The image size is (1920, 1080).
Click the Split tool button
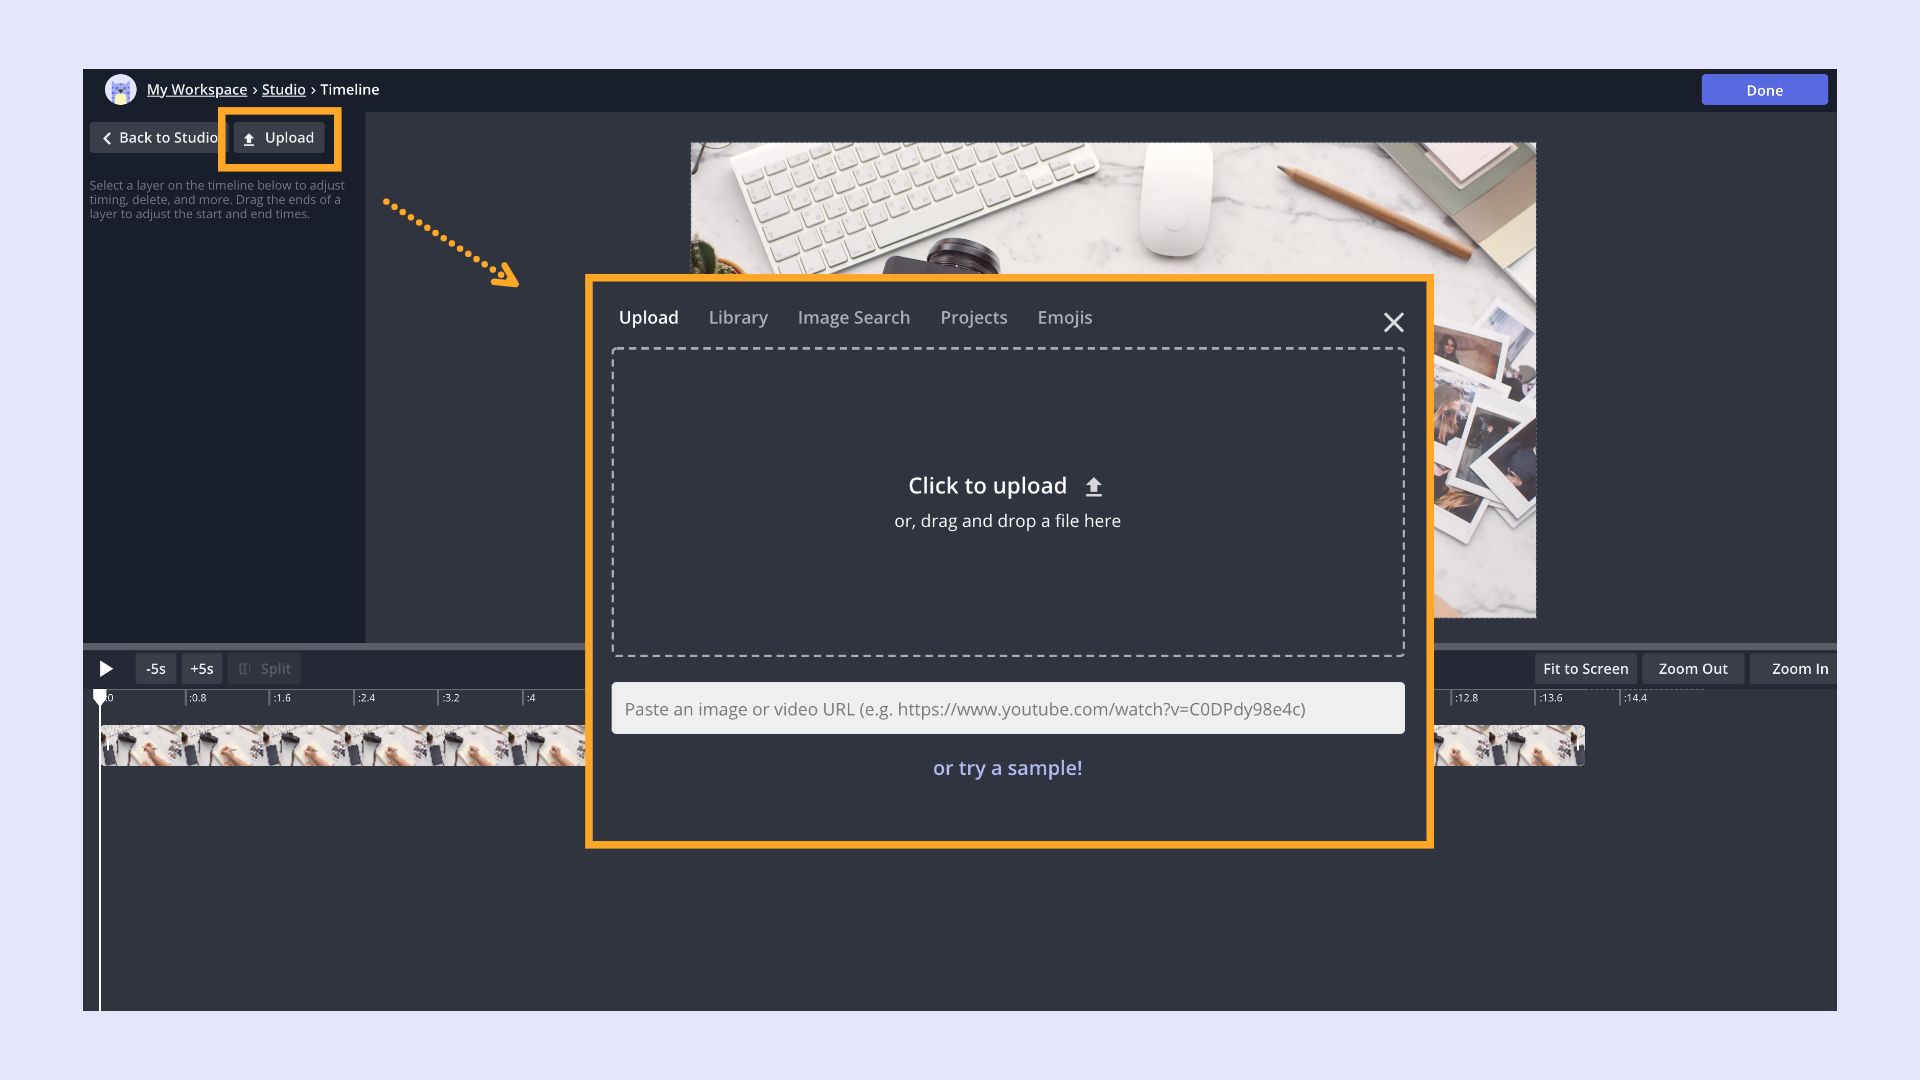click(265, 669)
